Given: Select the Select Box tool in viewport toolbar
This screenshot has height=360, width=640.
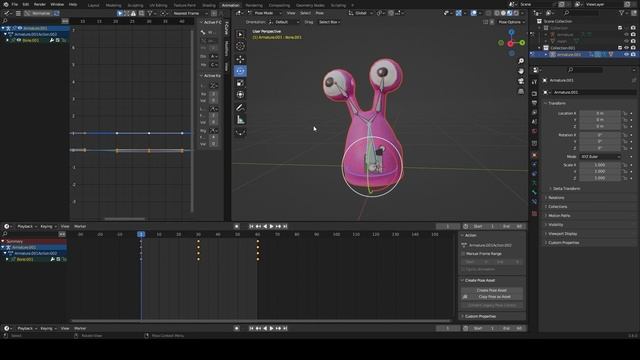Looking at the screenshot, I should tap(240, 35).
